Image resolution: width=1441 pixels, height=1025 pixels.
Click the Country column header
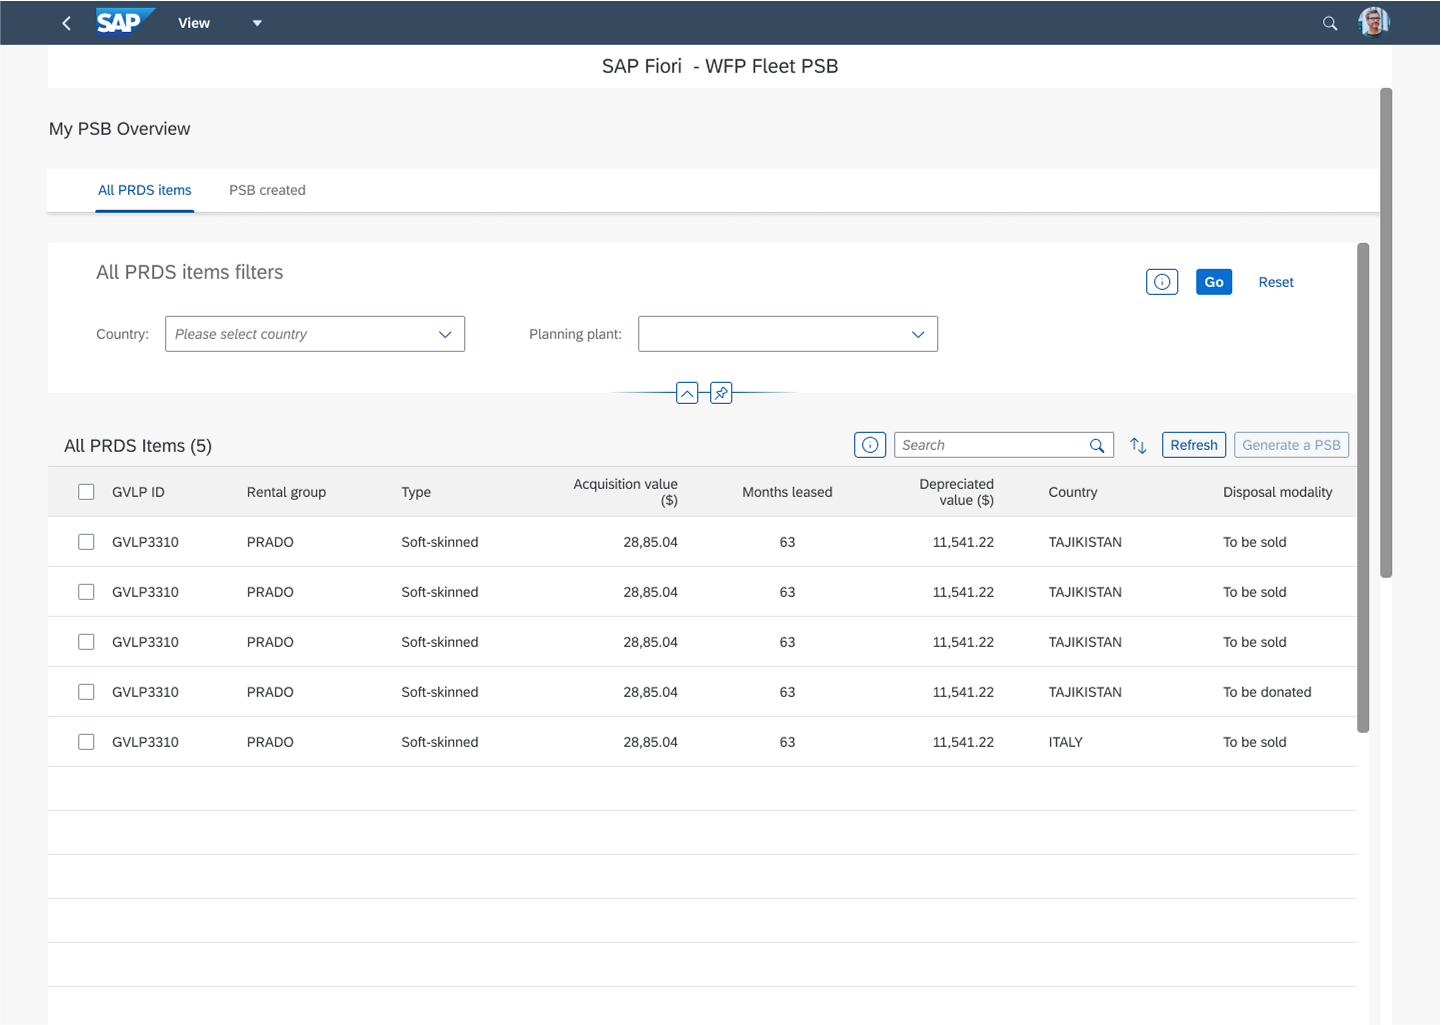[x=1073, y=492]
